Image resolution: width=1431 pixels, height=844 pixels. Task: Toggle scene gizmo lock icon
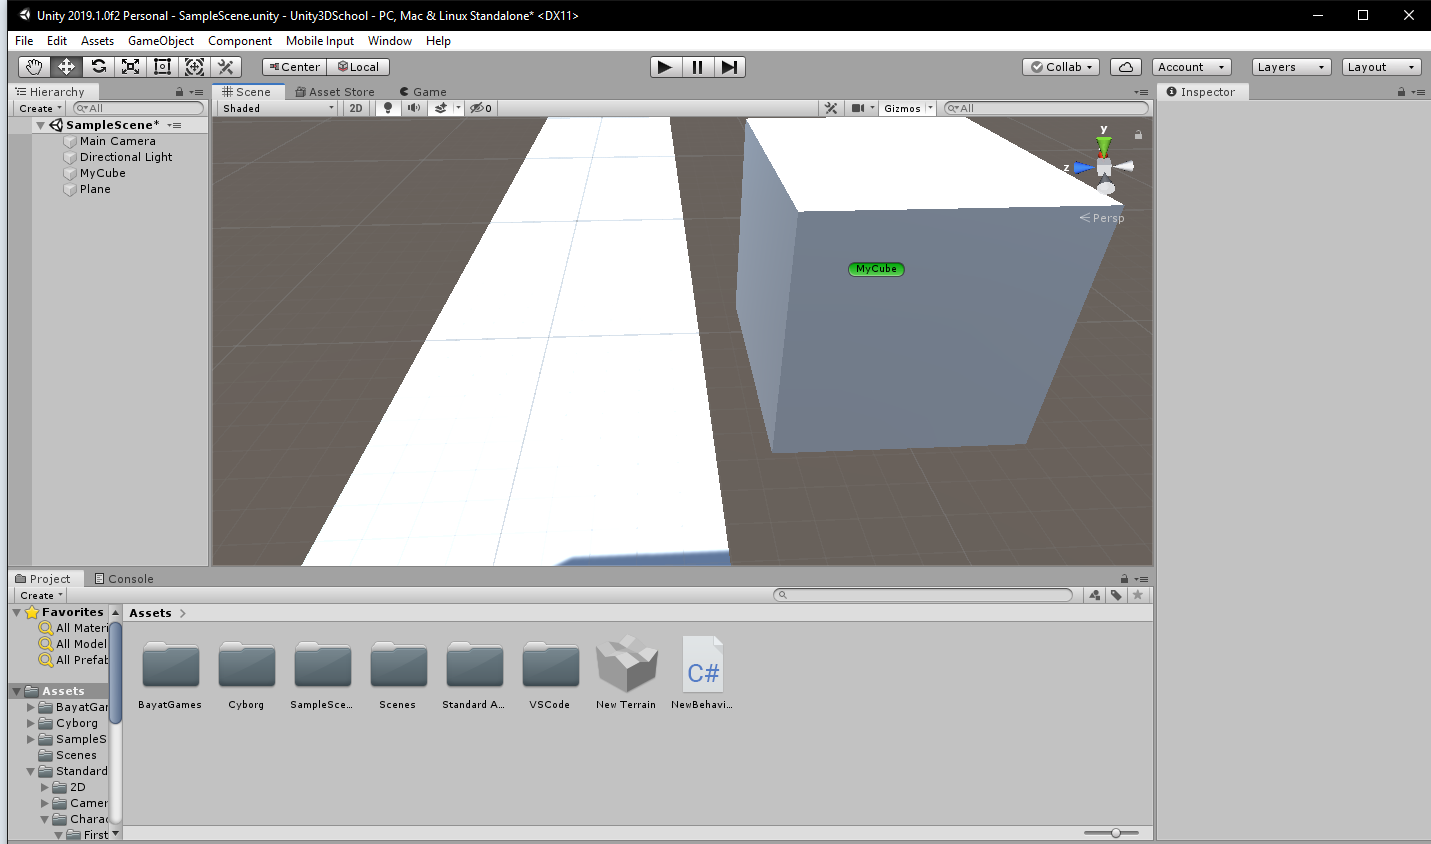coord(1138,134)
